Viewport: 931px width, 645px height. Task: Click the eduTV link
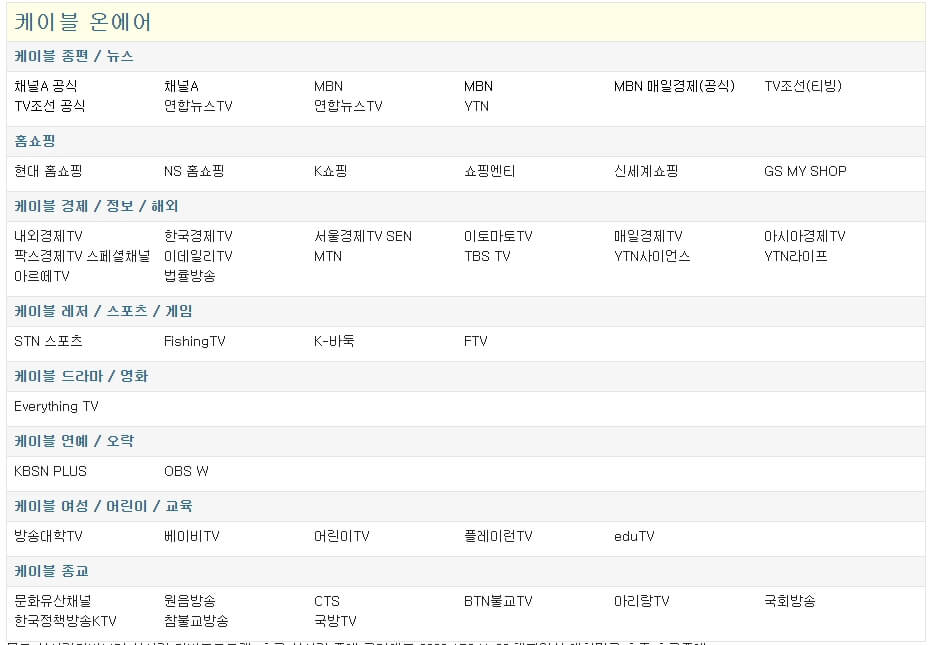(x=634, y=536)
